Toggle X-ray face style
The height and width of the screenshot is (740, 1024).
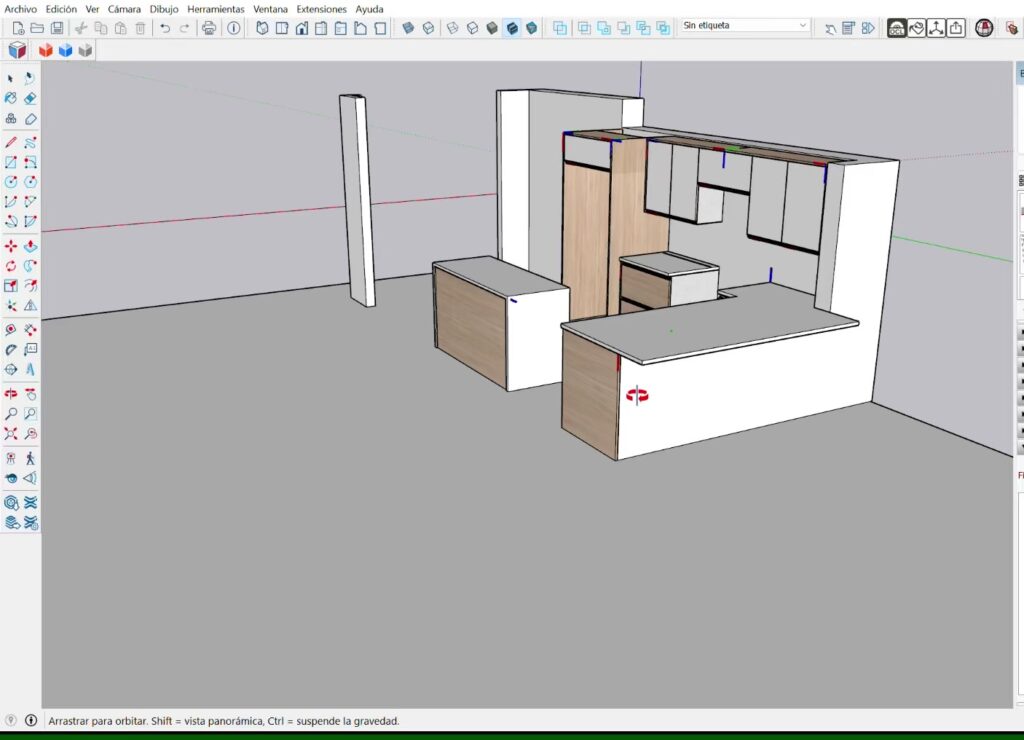point(408,28)
